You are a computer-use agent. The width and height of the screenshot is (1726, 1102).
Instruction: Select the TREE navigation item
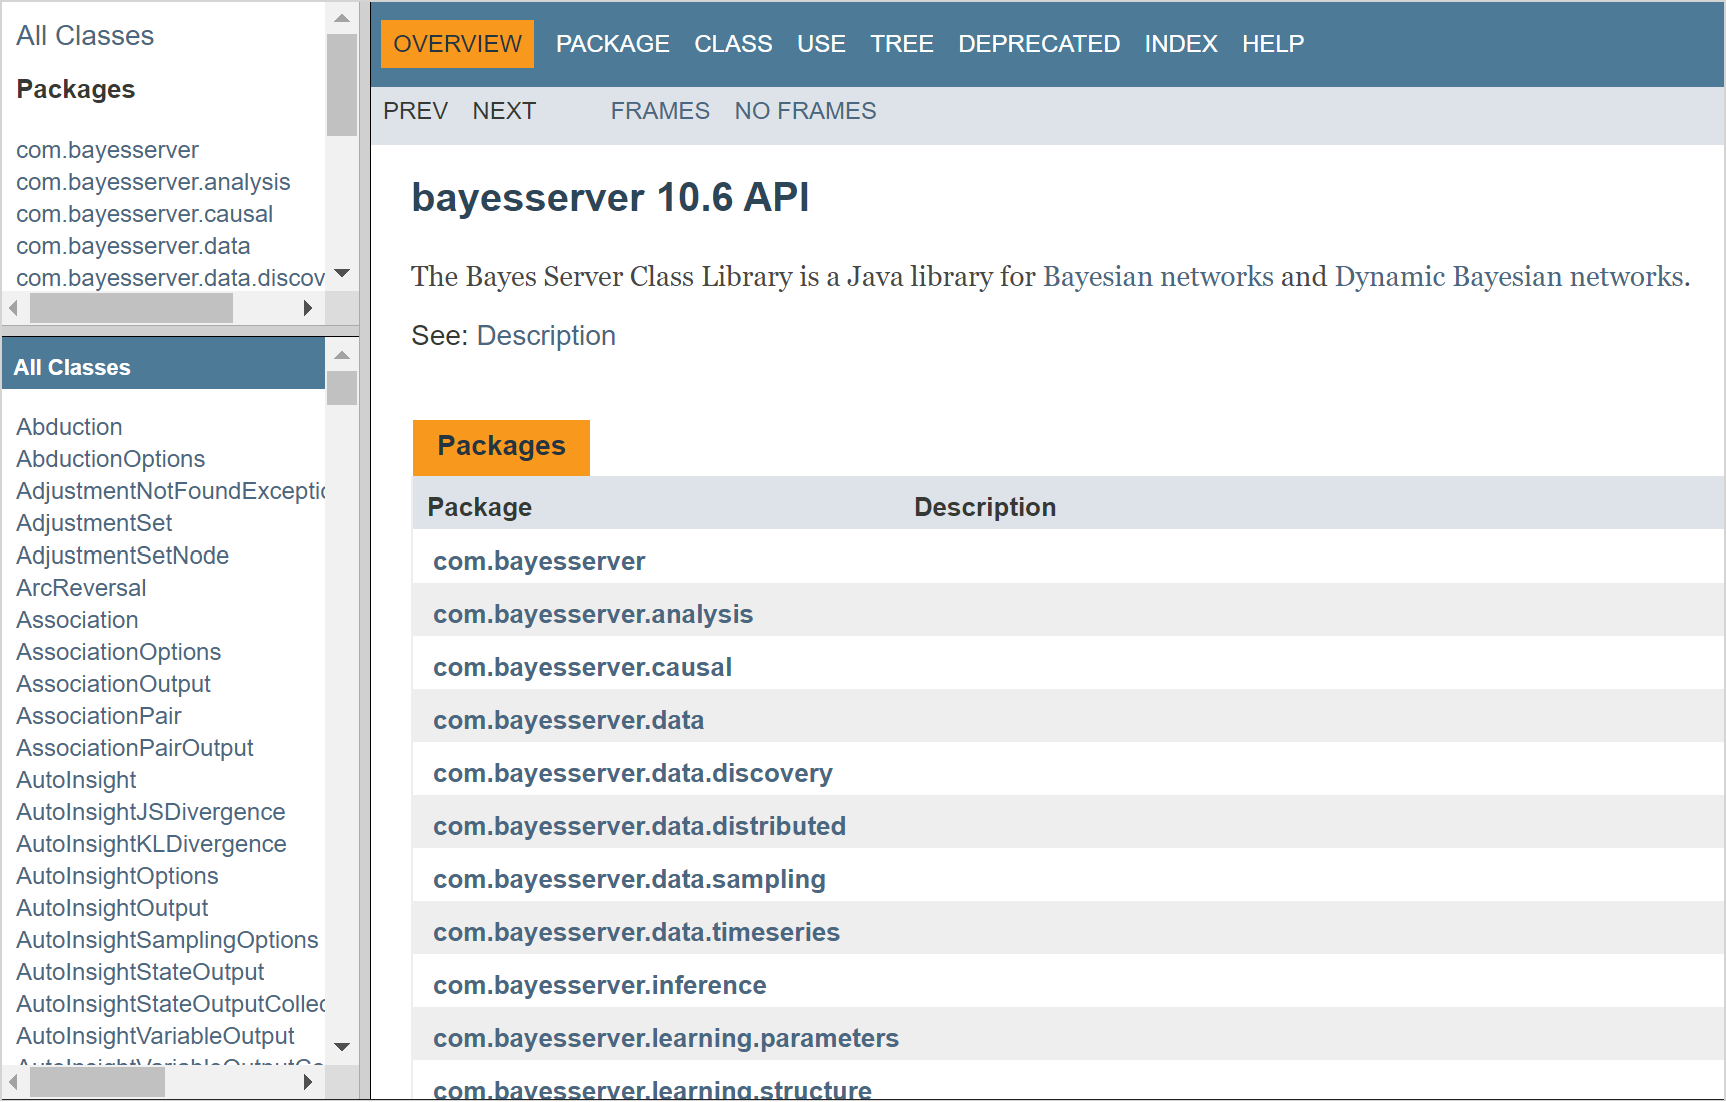click(x=901, y=43)
